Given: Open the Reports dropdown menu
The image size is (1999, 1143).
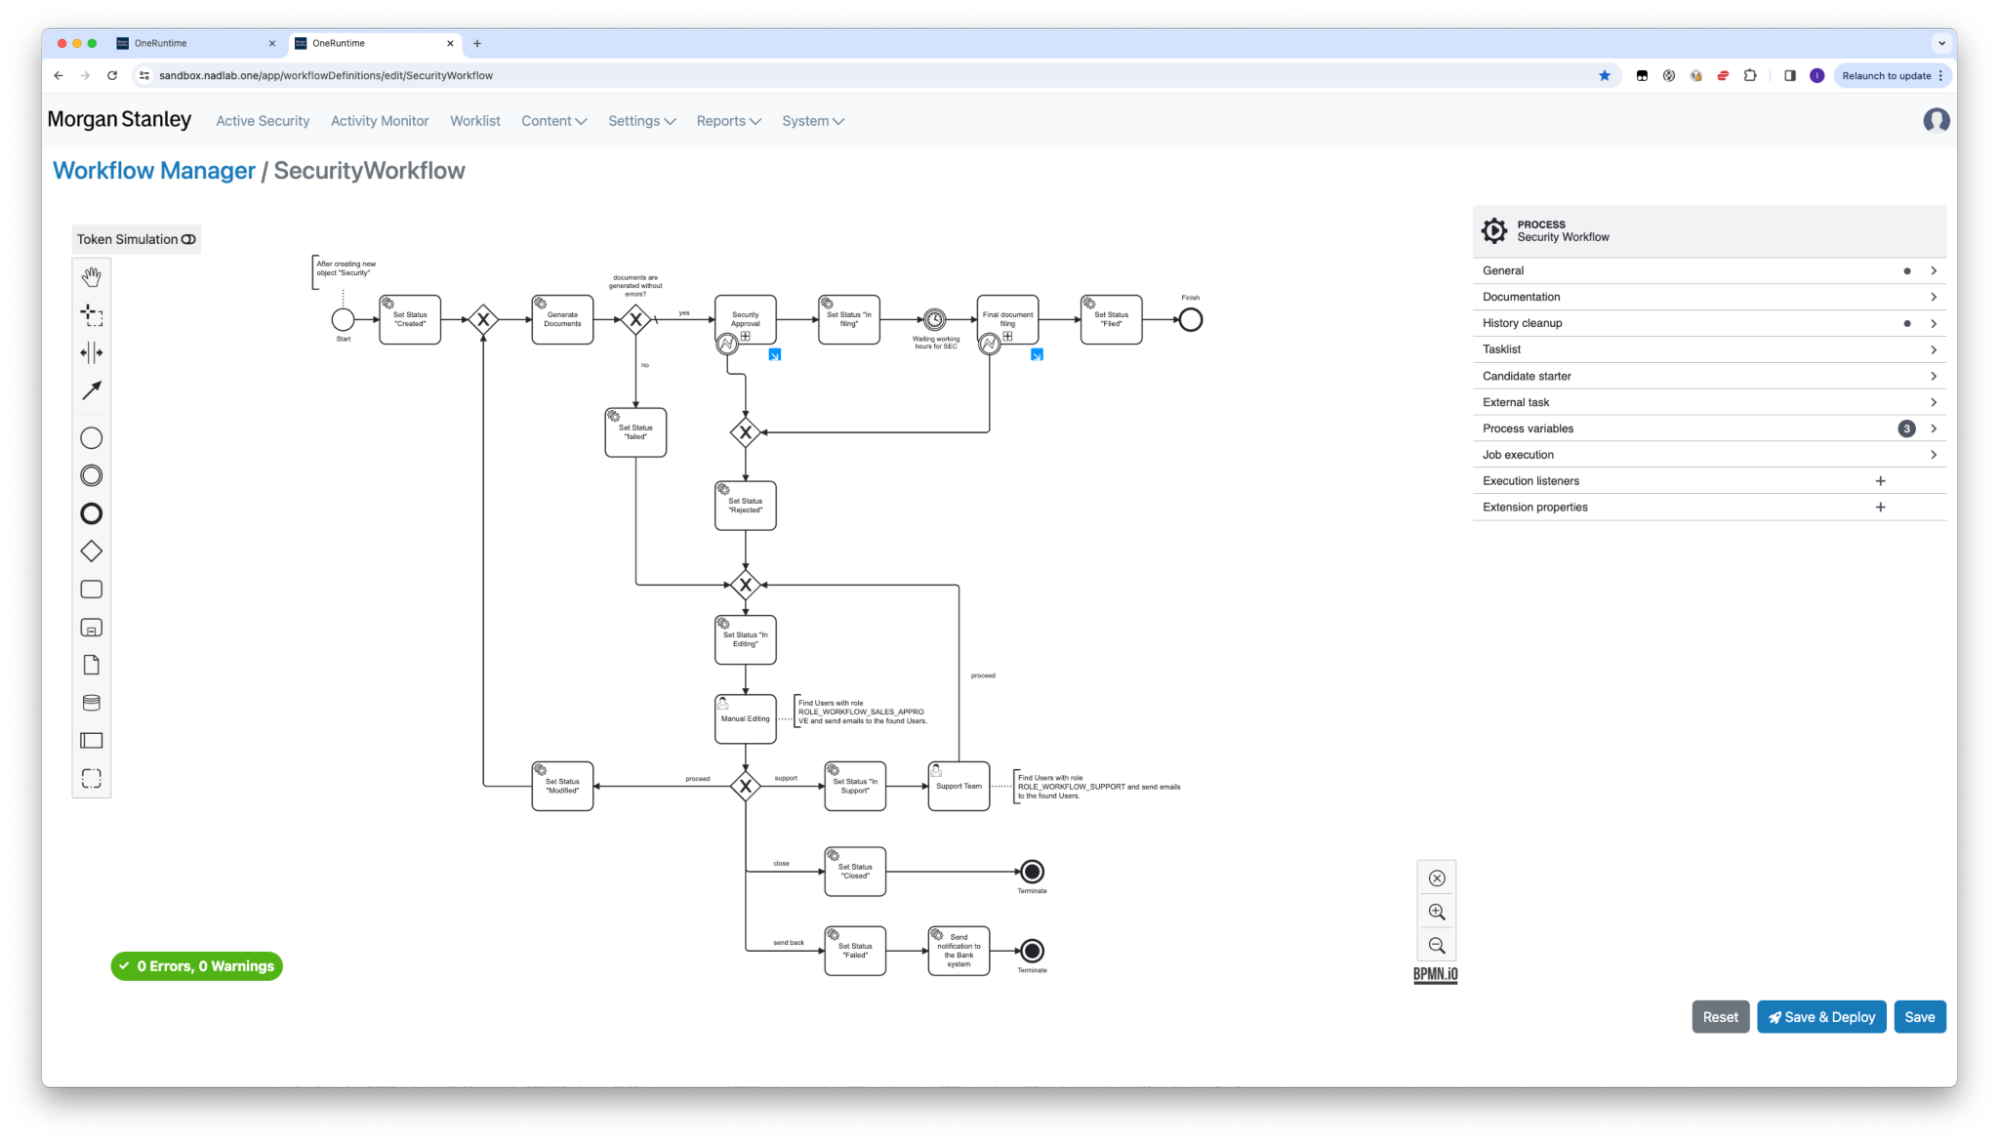Looking at the screenshot, I should (x=728, y=121).
